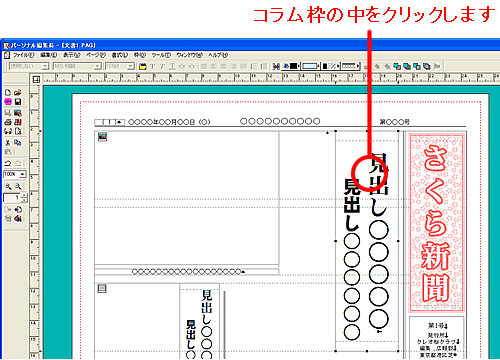The width and height of the screenshot is (500, 360).
Task: Click the text frame icon in lower-left frame
Action: (102, 288)
